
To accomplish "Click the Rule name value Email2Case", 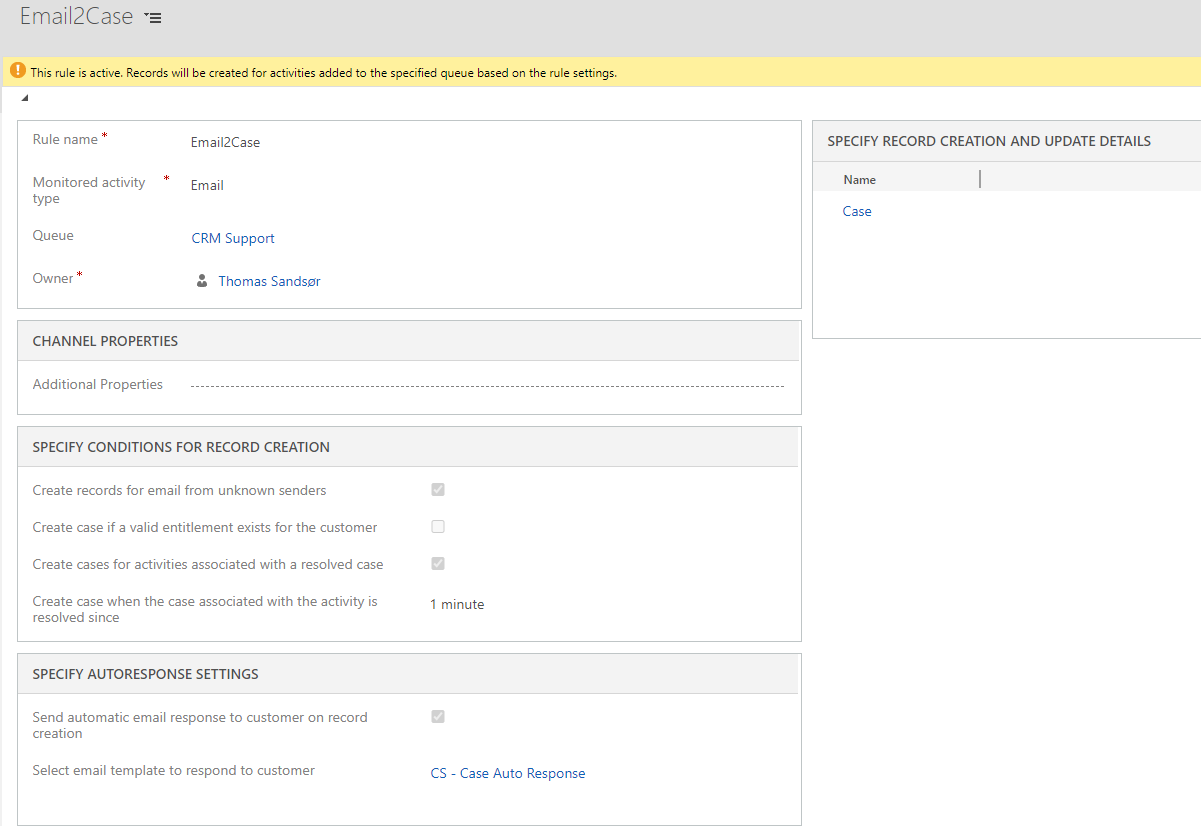I will (225, 142).
